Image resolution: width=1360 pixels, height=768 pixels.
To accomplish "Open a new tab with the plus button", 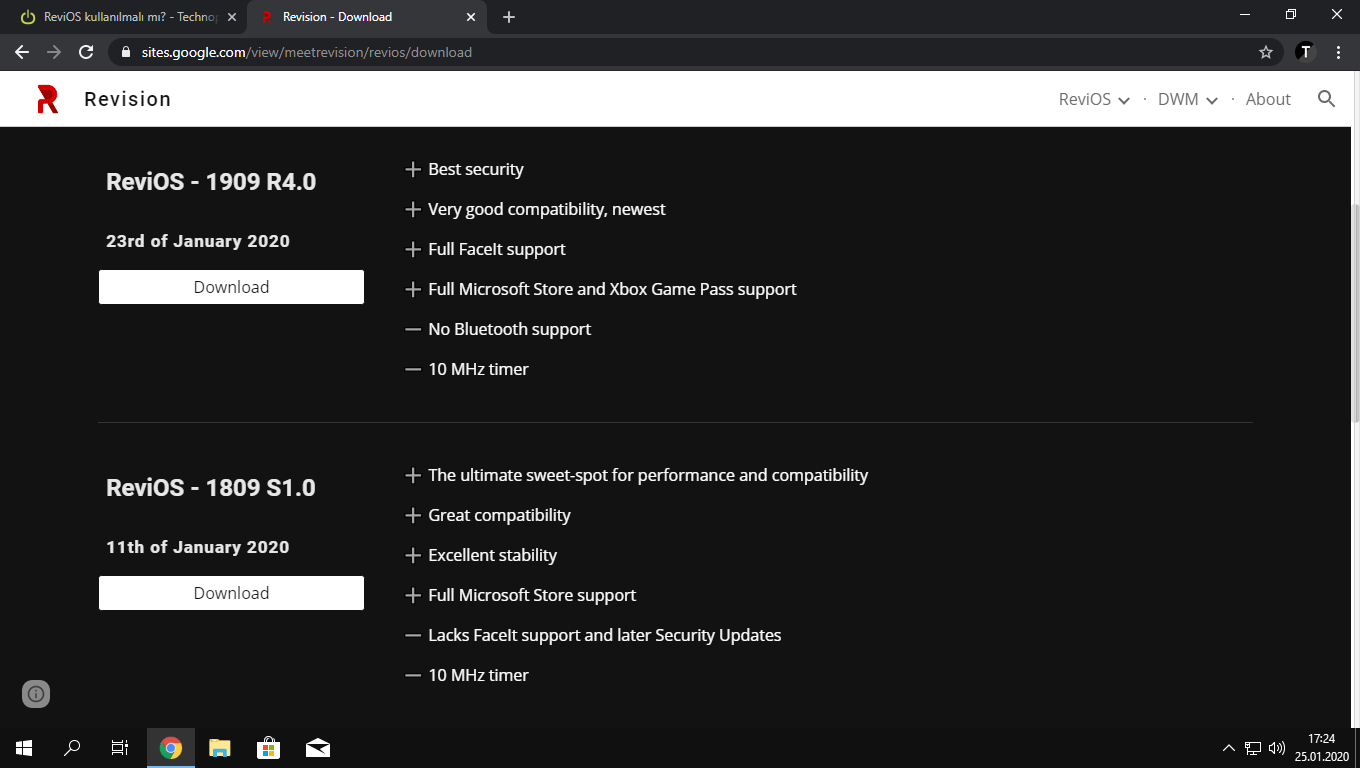I will tap(509, 17).
